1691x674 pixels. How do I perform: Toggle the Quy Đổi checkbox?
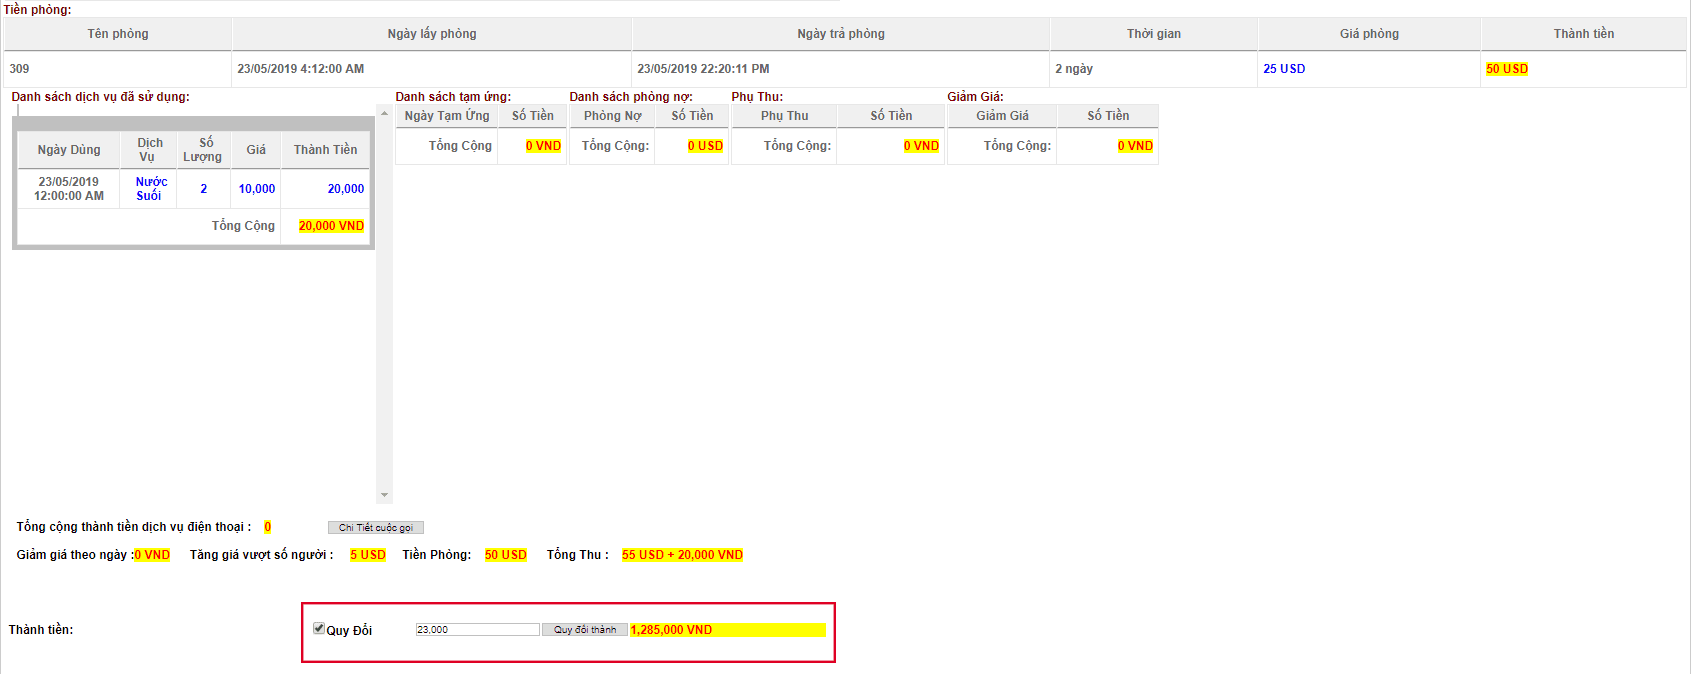(x=319, y=628)
